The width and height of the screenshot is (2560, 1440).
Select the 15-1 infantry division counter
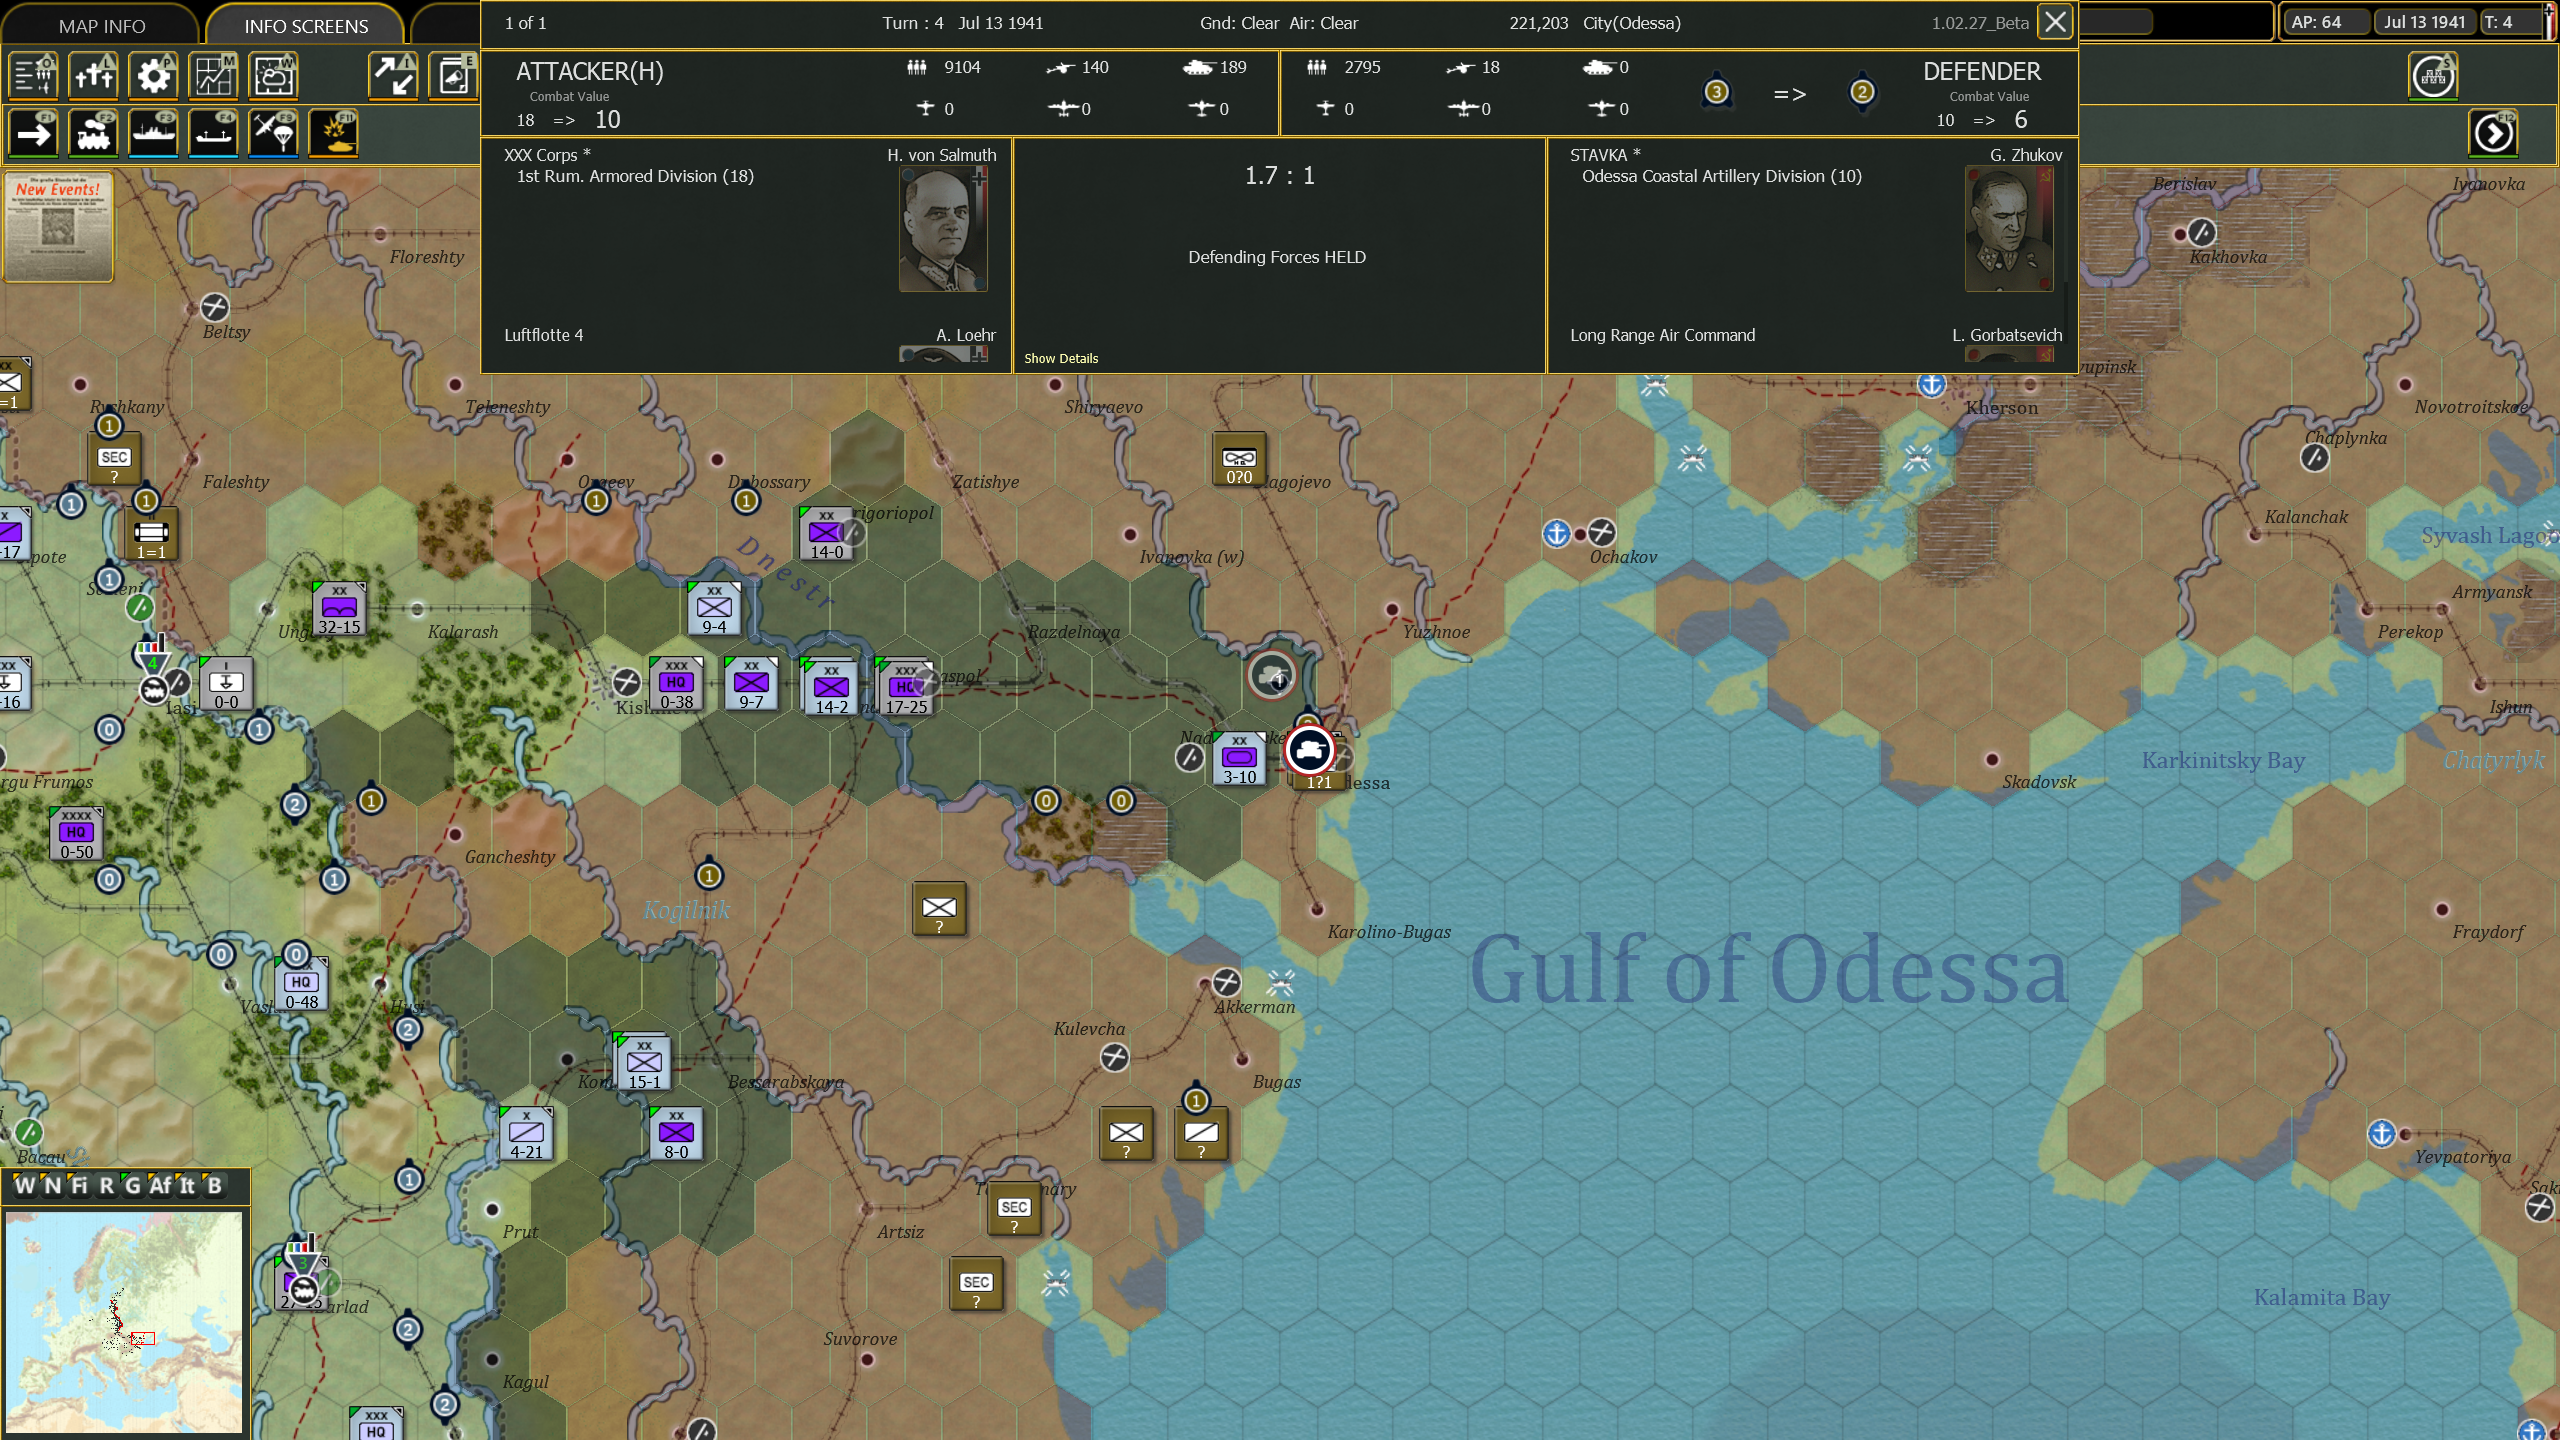pos(644,1062)
